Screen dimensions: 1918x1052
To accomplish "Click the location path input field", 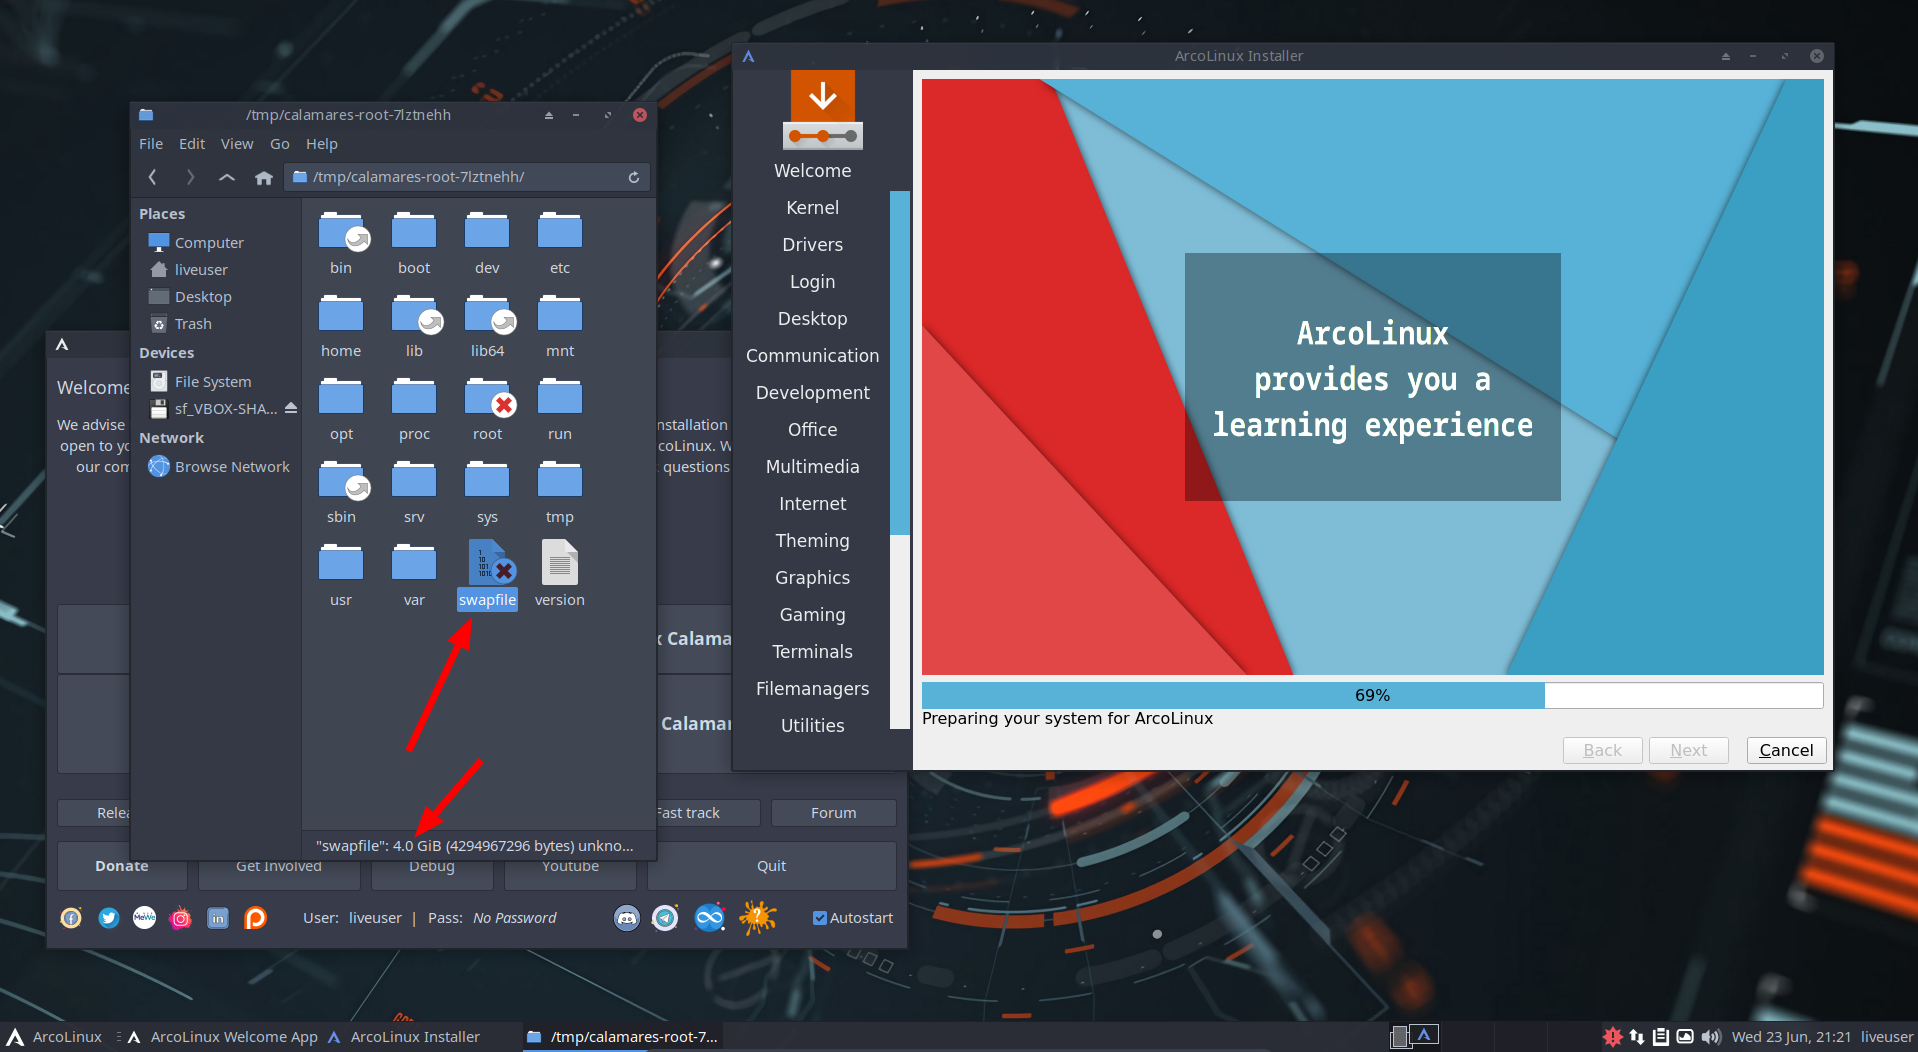I will pyautogui.click(x=467, y=177).
